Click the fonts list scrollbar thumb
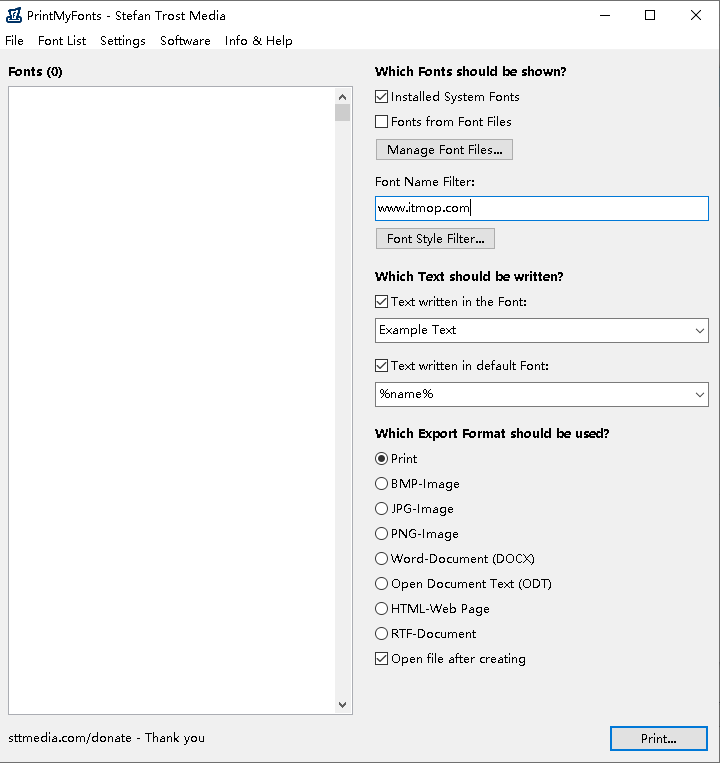This screenshot has width=720, height=763. [x=343, y=112]
